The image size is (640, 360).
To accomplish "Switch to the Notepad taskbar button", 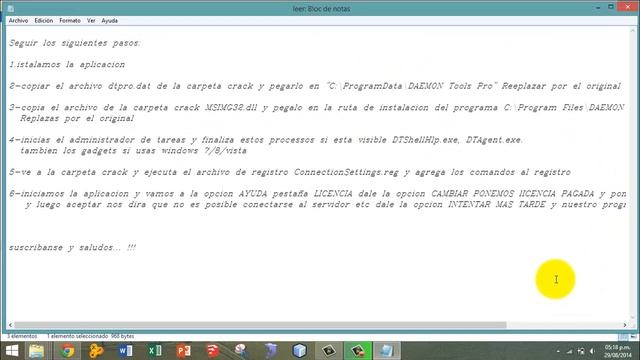I will (387, 351).
